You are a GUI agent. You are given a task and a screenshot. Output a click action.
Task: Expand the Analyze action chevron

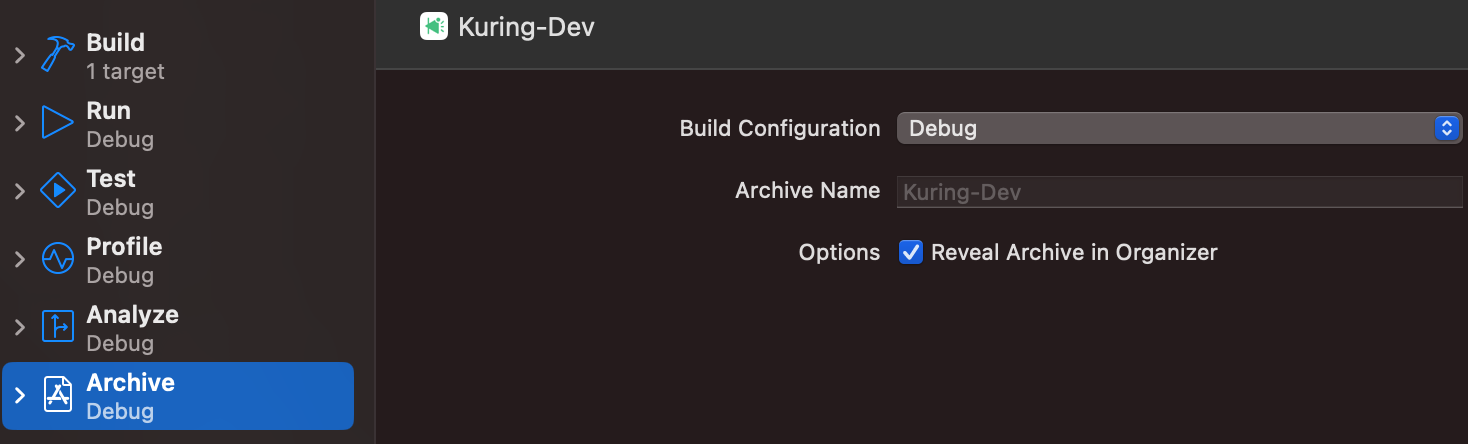pyautogui.click(x=19, y=328)
